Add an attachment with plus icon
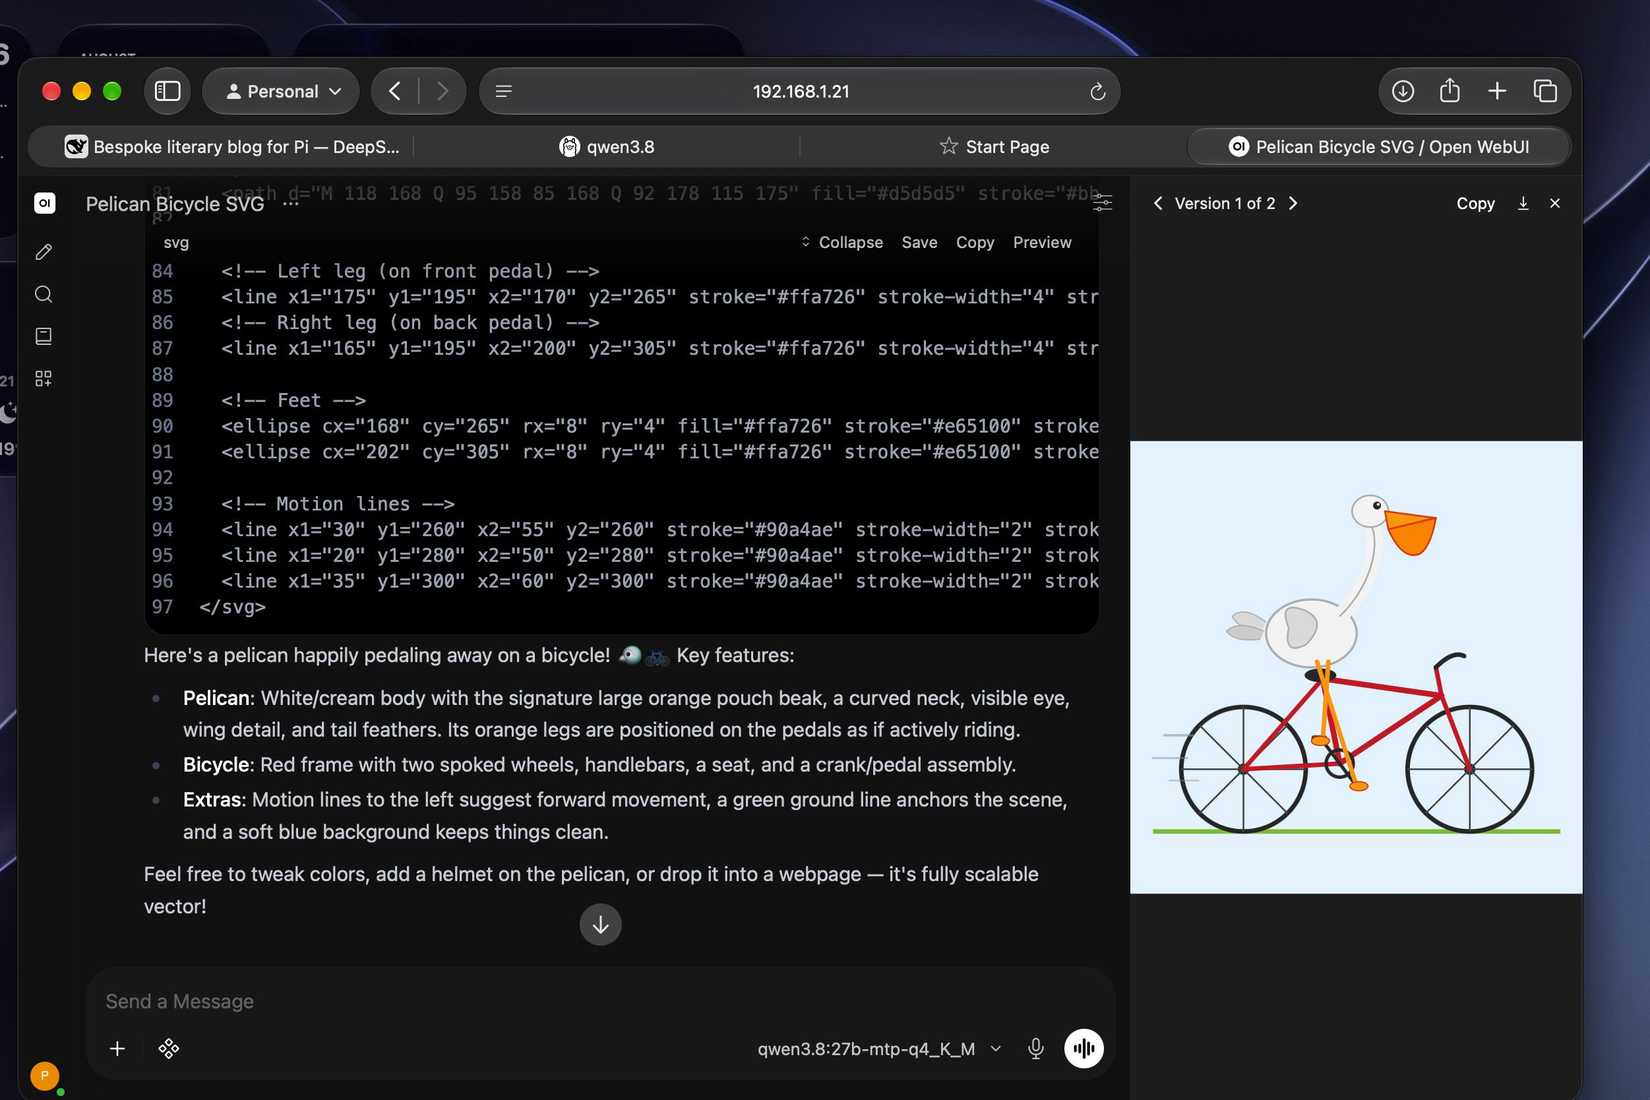Screen dimensions: 1650x1100 click(x=117, y=1048)
